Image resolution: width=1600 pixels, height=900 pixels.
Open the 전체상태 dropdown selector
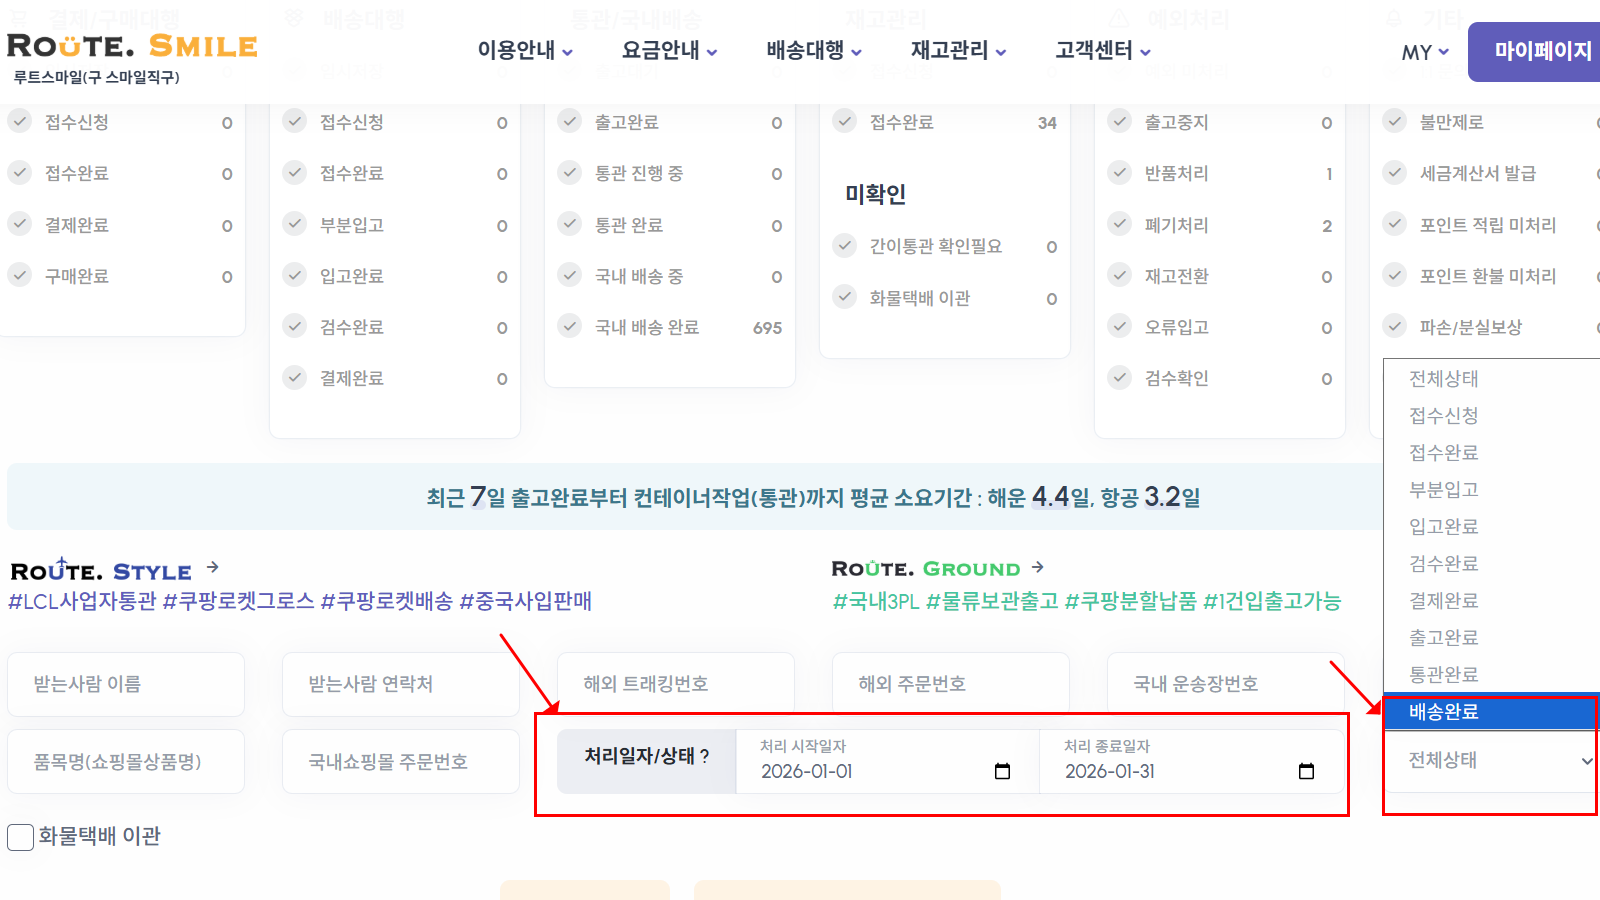1488,759
